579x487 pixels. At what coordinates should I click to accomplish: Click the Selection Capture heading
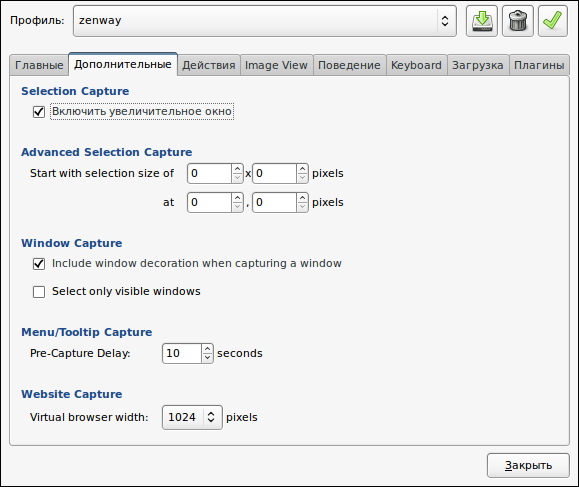click(75, 91)
